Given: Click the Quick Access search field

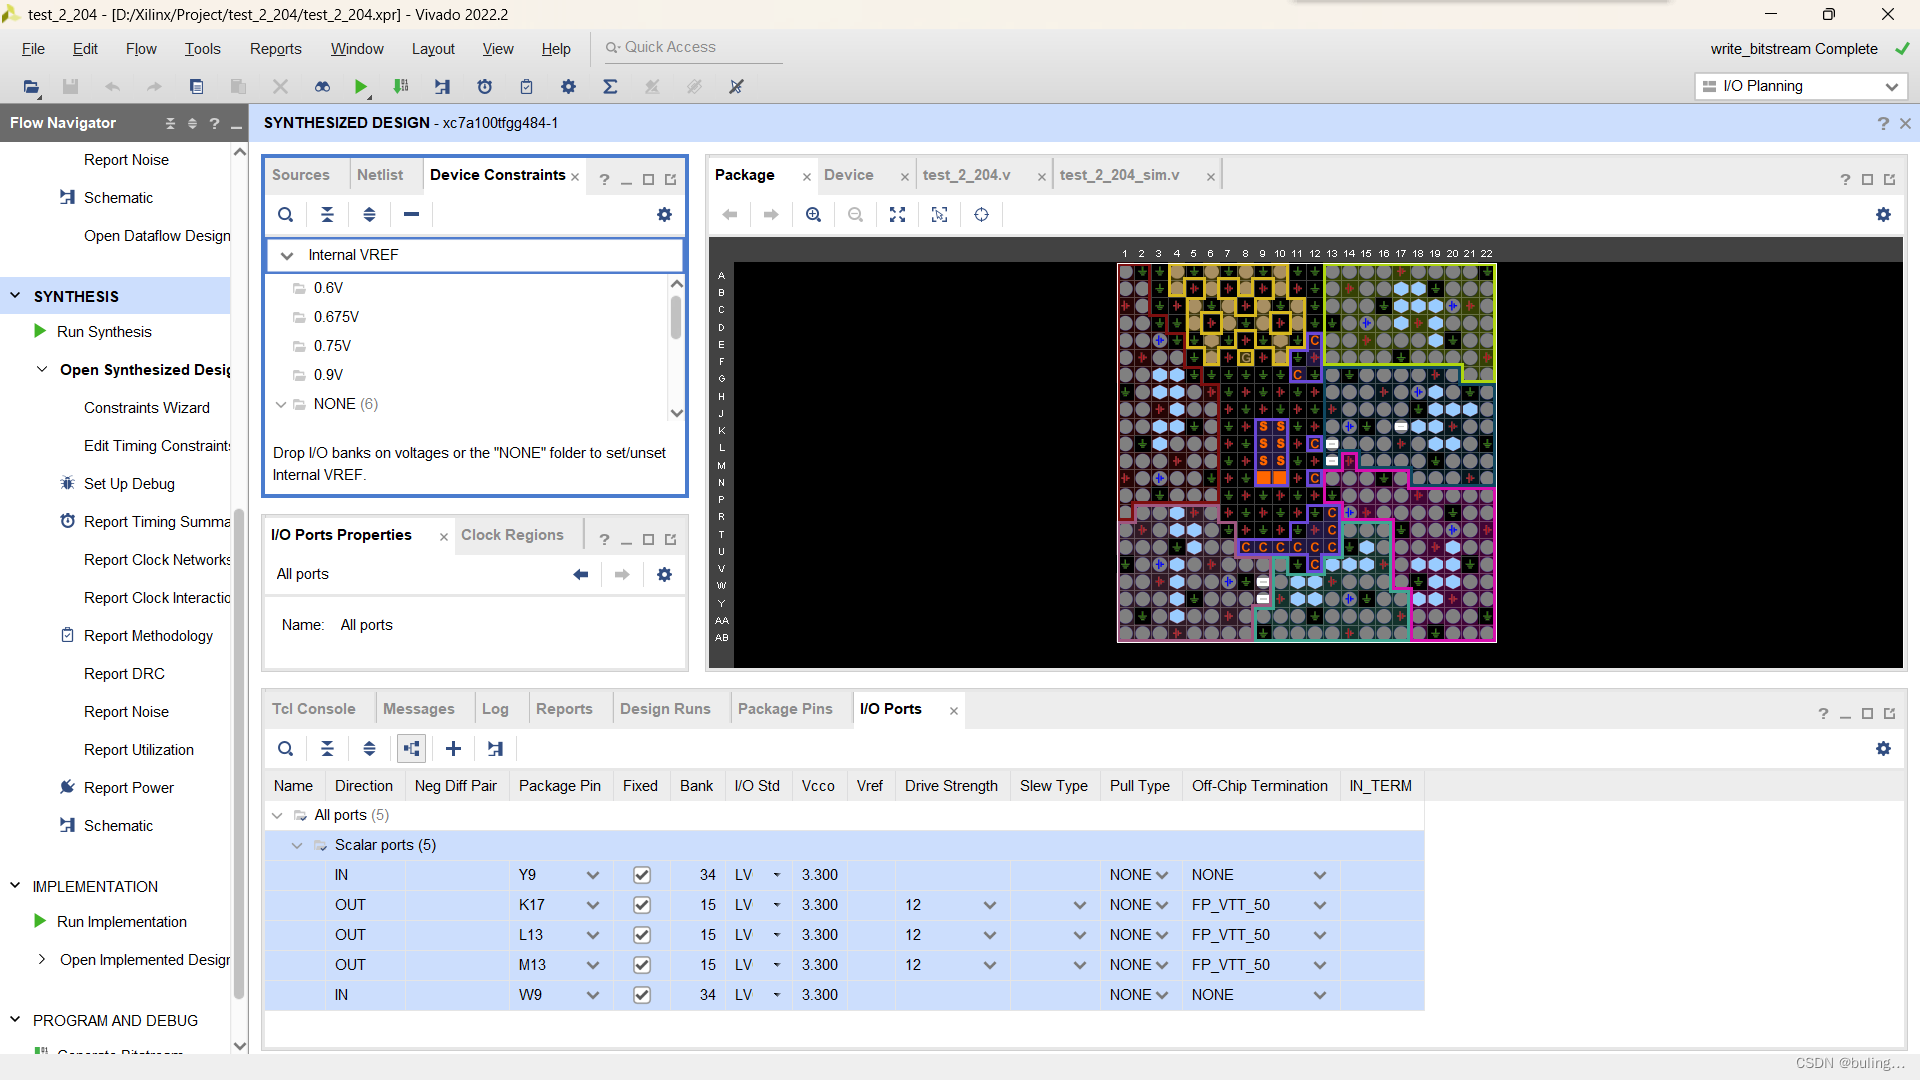Looking at the screenshot, I should coord(690,47).
